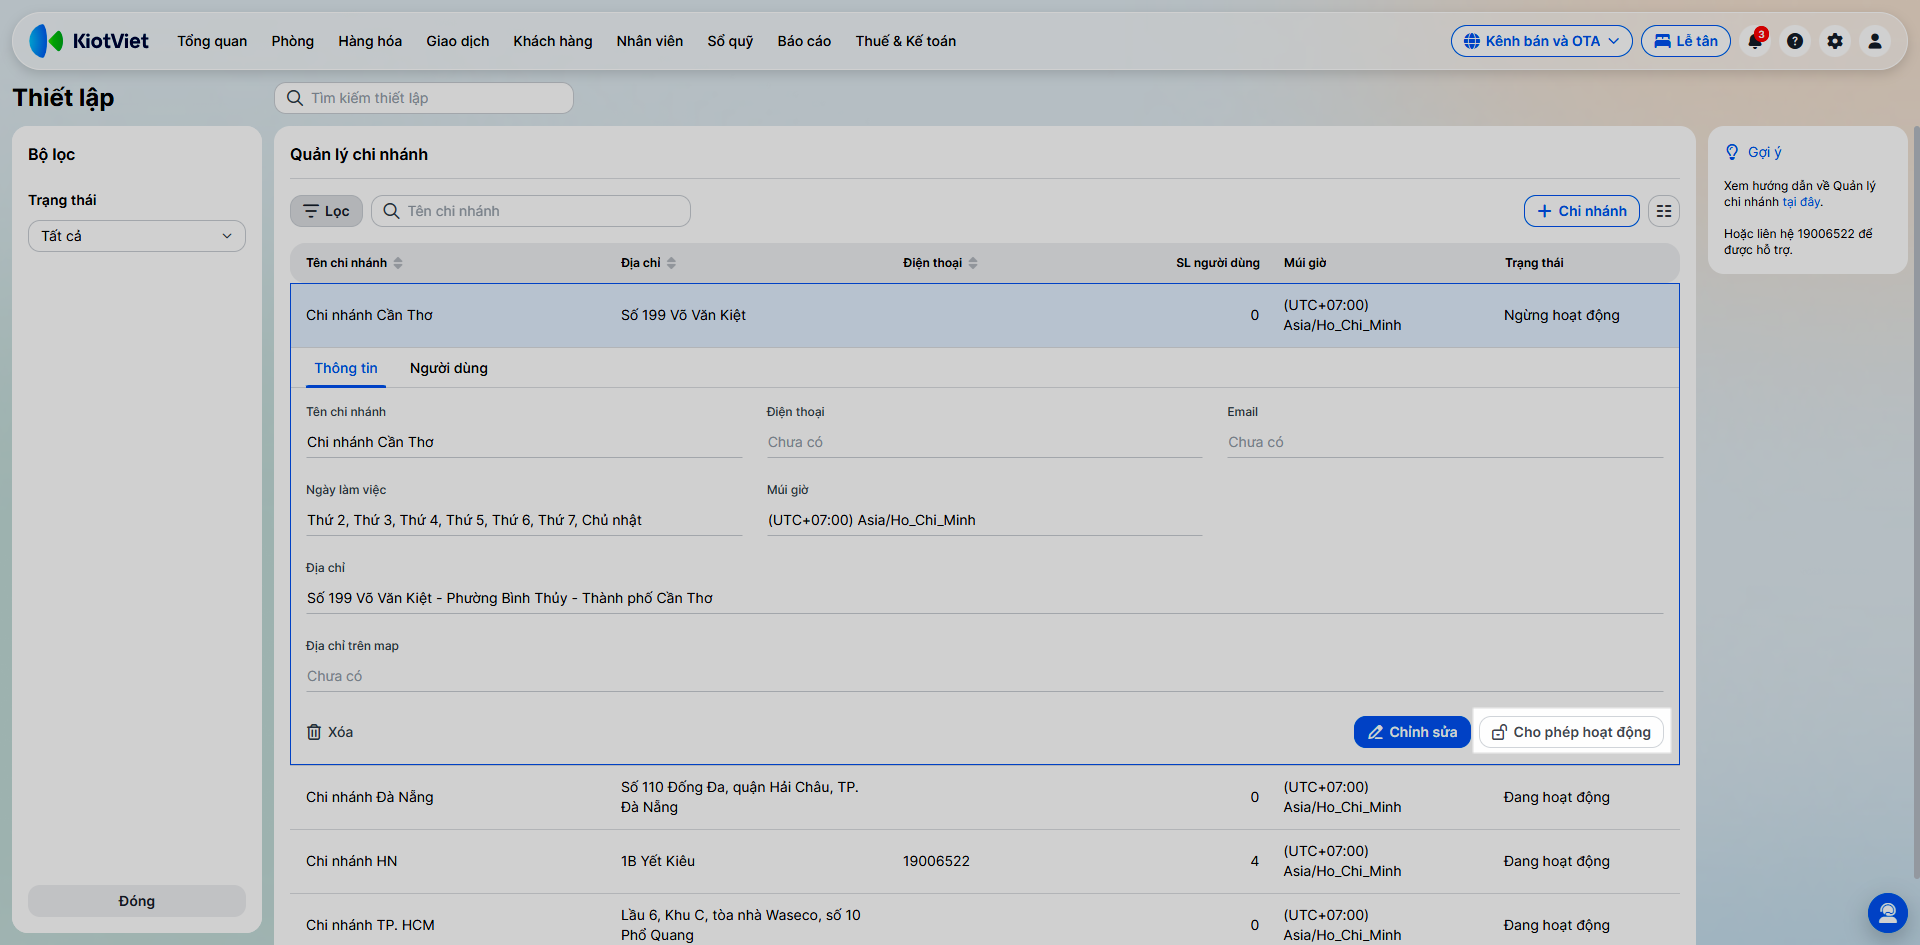Open the help question mark icon
Image resolution: width=1920 pixels, height=945 pixels.
(1795, 41)
